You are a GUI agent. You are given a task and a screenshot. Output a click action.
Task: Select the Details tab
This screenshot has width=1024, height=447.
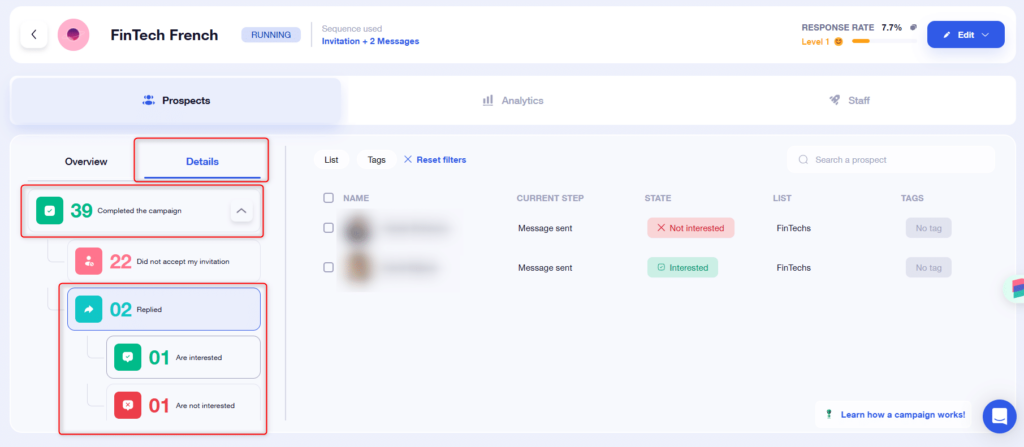[x=202, y=161]
